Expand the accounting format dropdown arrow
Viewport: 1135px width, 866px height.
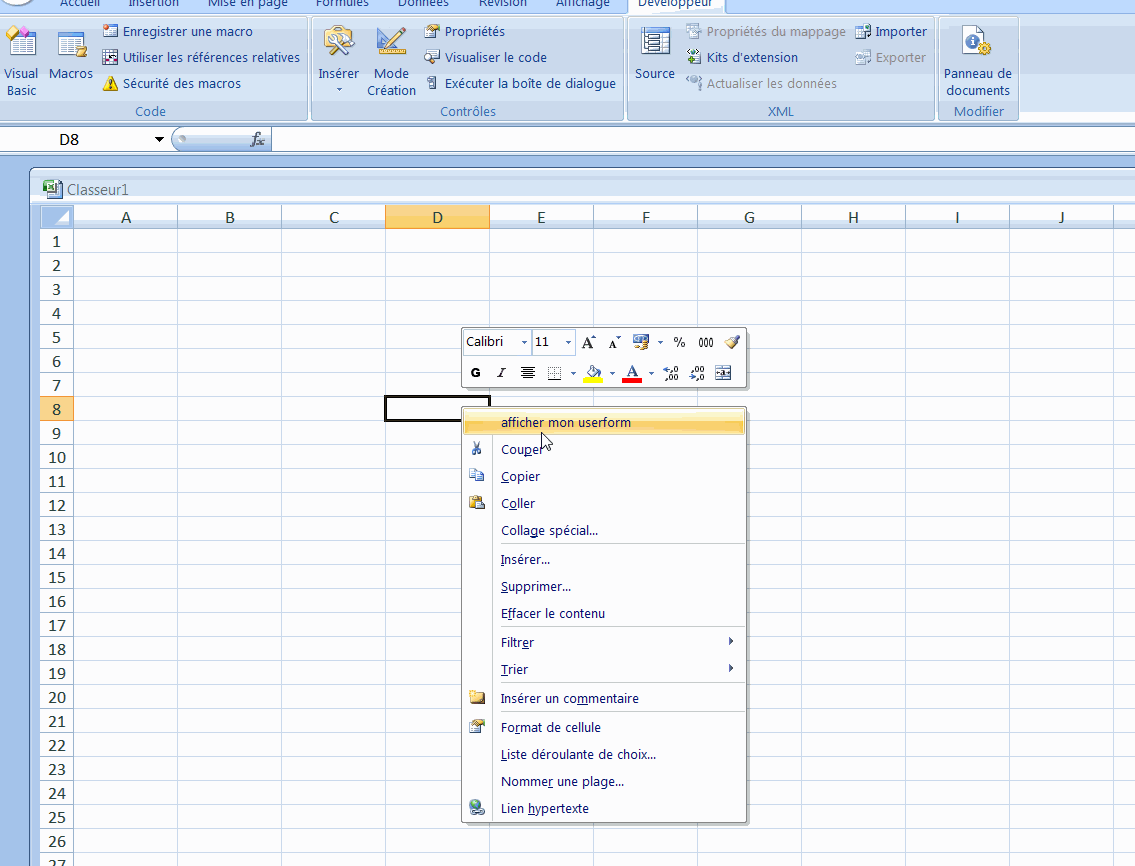point(660,342)
